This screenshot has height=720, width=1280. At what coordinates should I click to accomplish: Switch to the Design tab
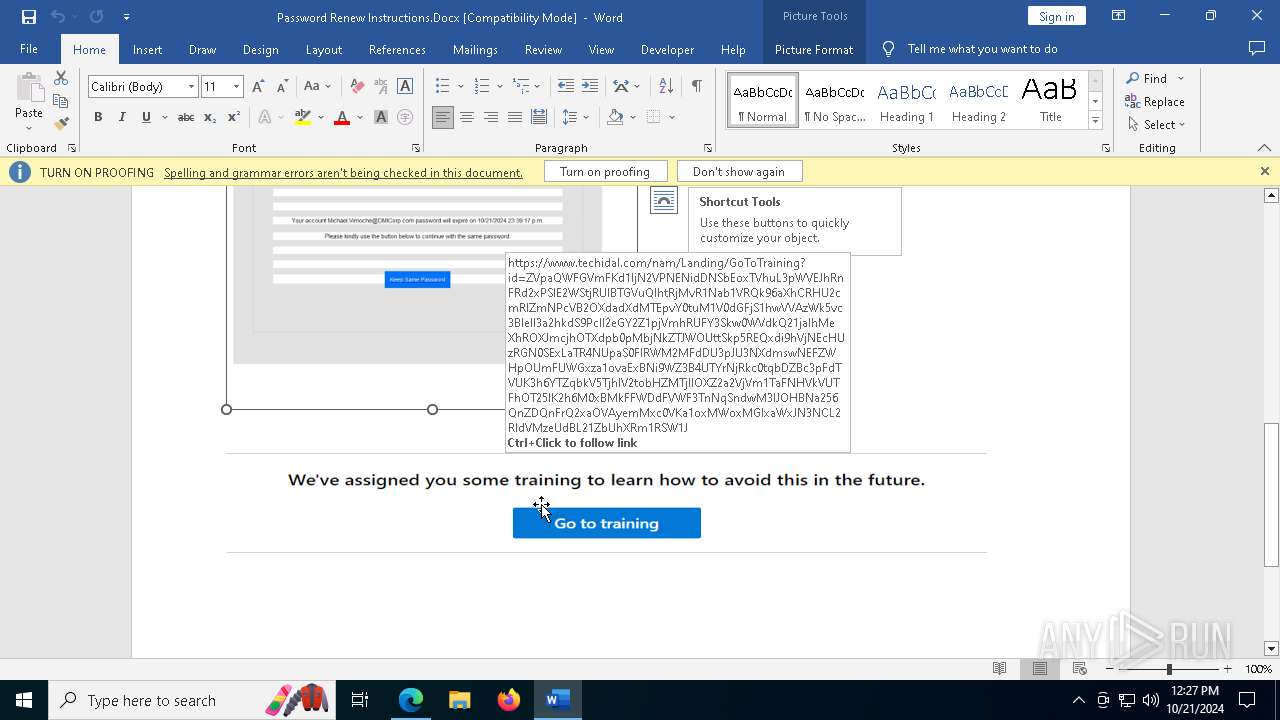coord(260,49)
